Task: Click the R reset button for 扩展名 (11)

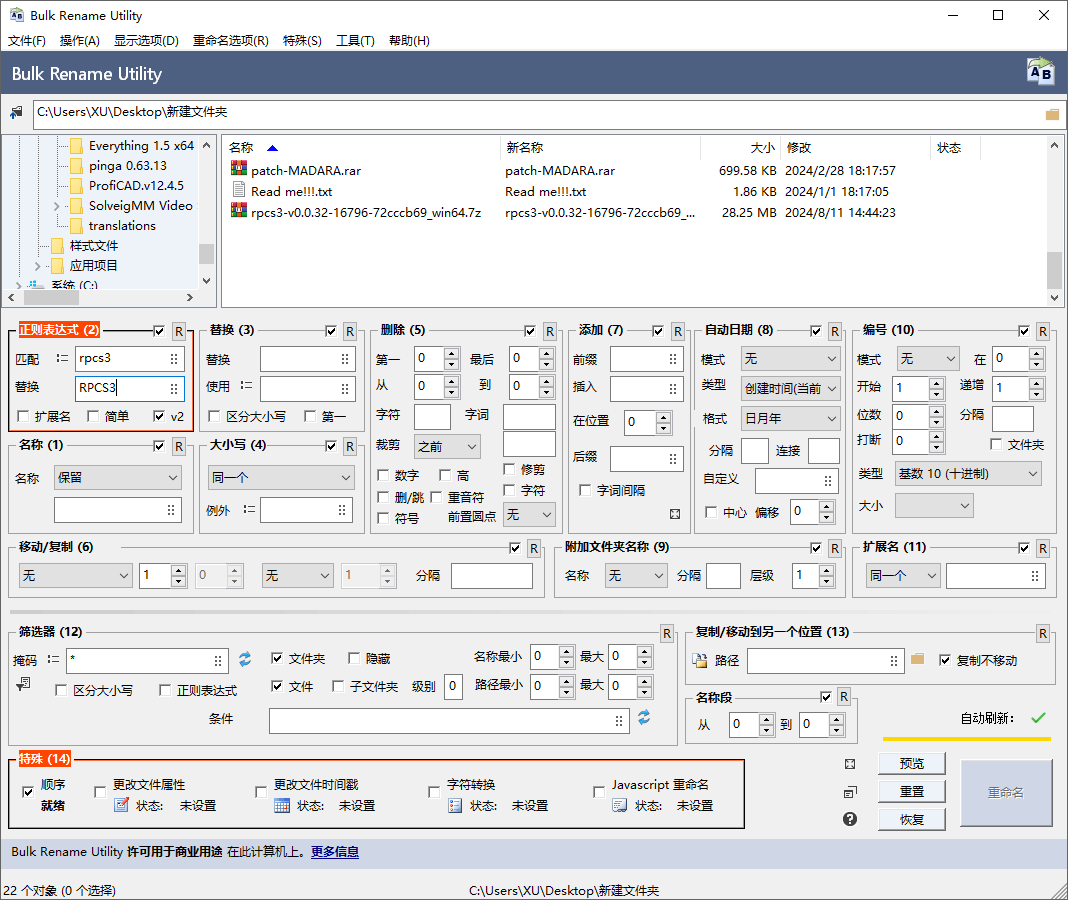Action: pyautogui.click(x=1043, y=548)
